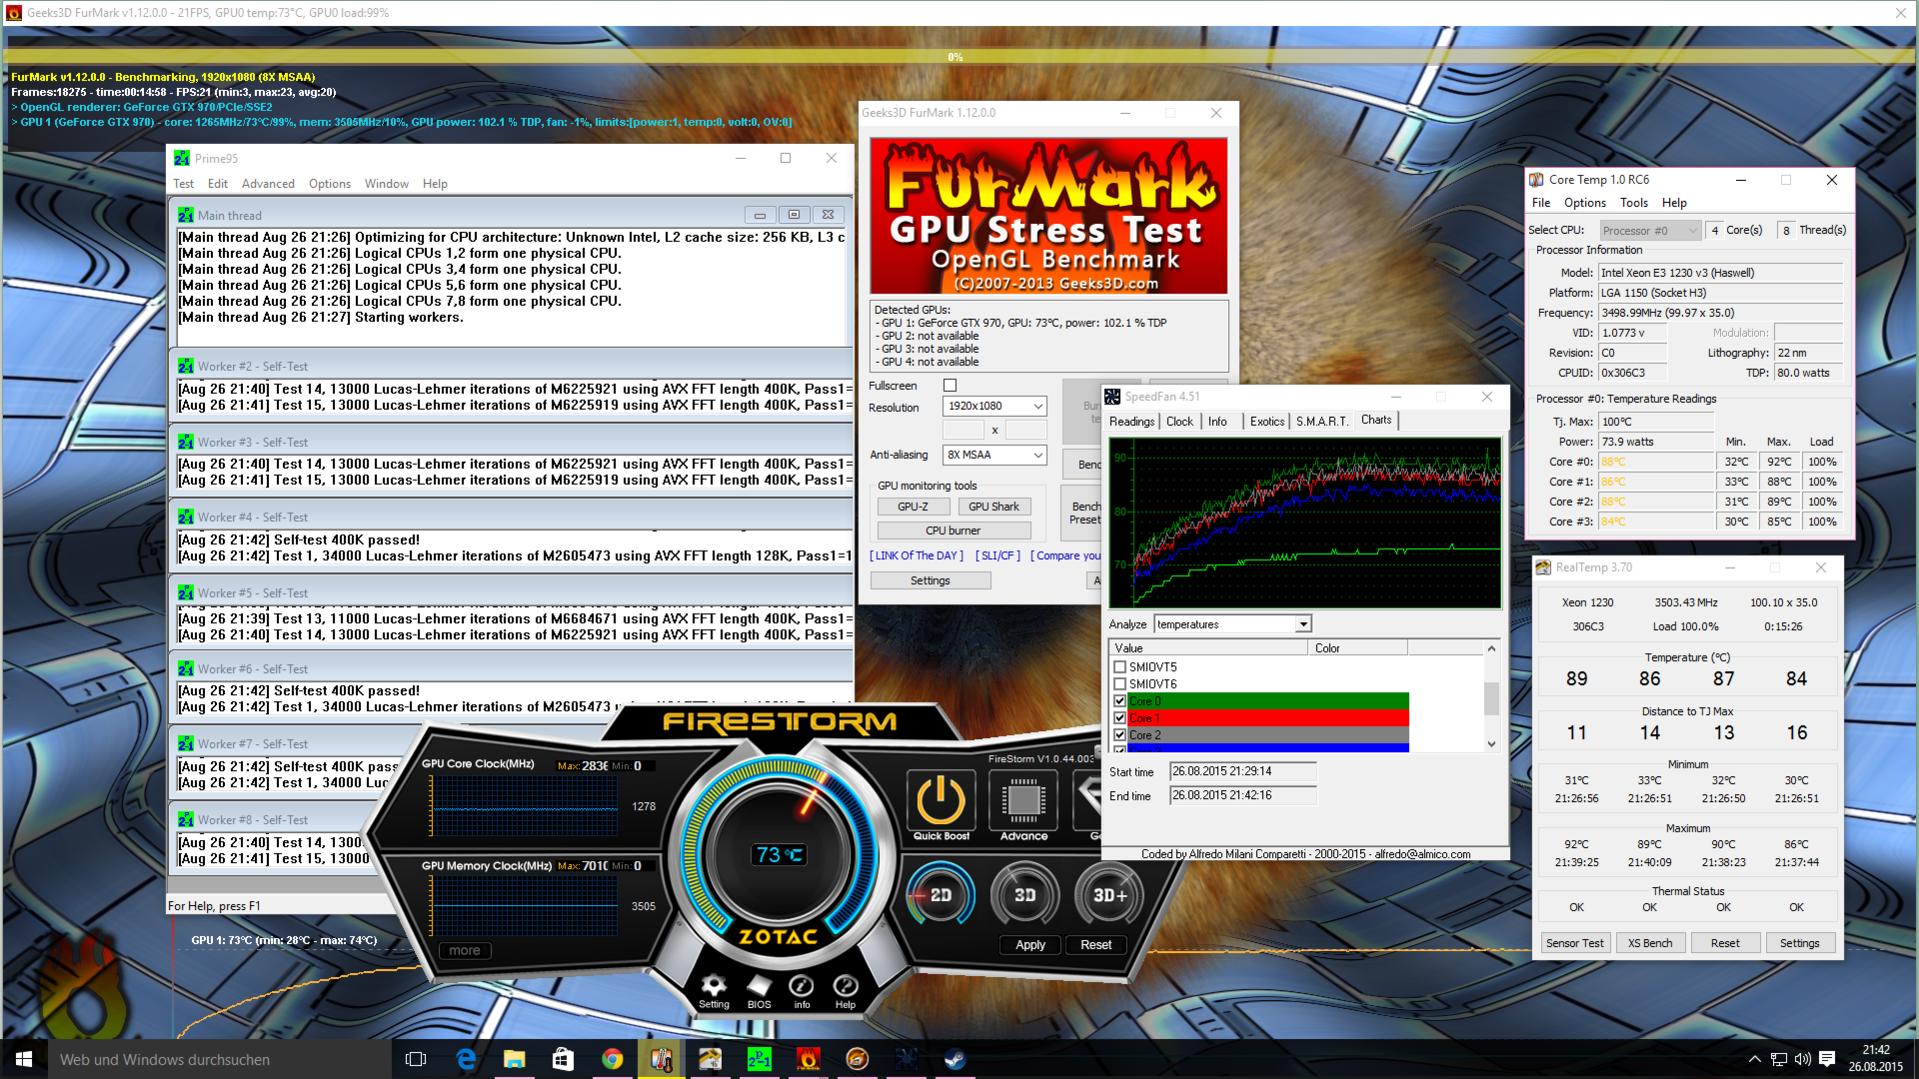Open Task View on the taskbar
Screen dimensions: 1919x1079
416,1059
